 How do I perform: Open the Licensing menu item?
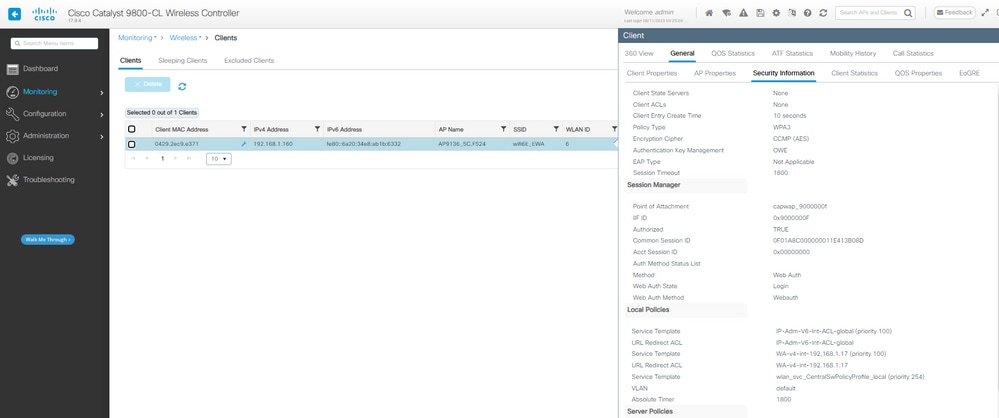click(x=38, y=158)
